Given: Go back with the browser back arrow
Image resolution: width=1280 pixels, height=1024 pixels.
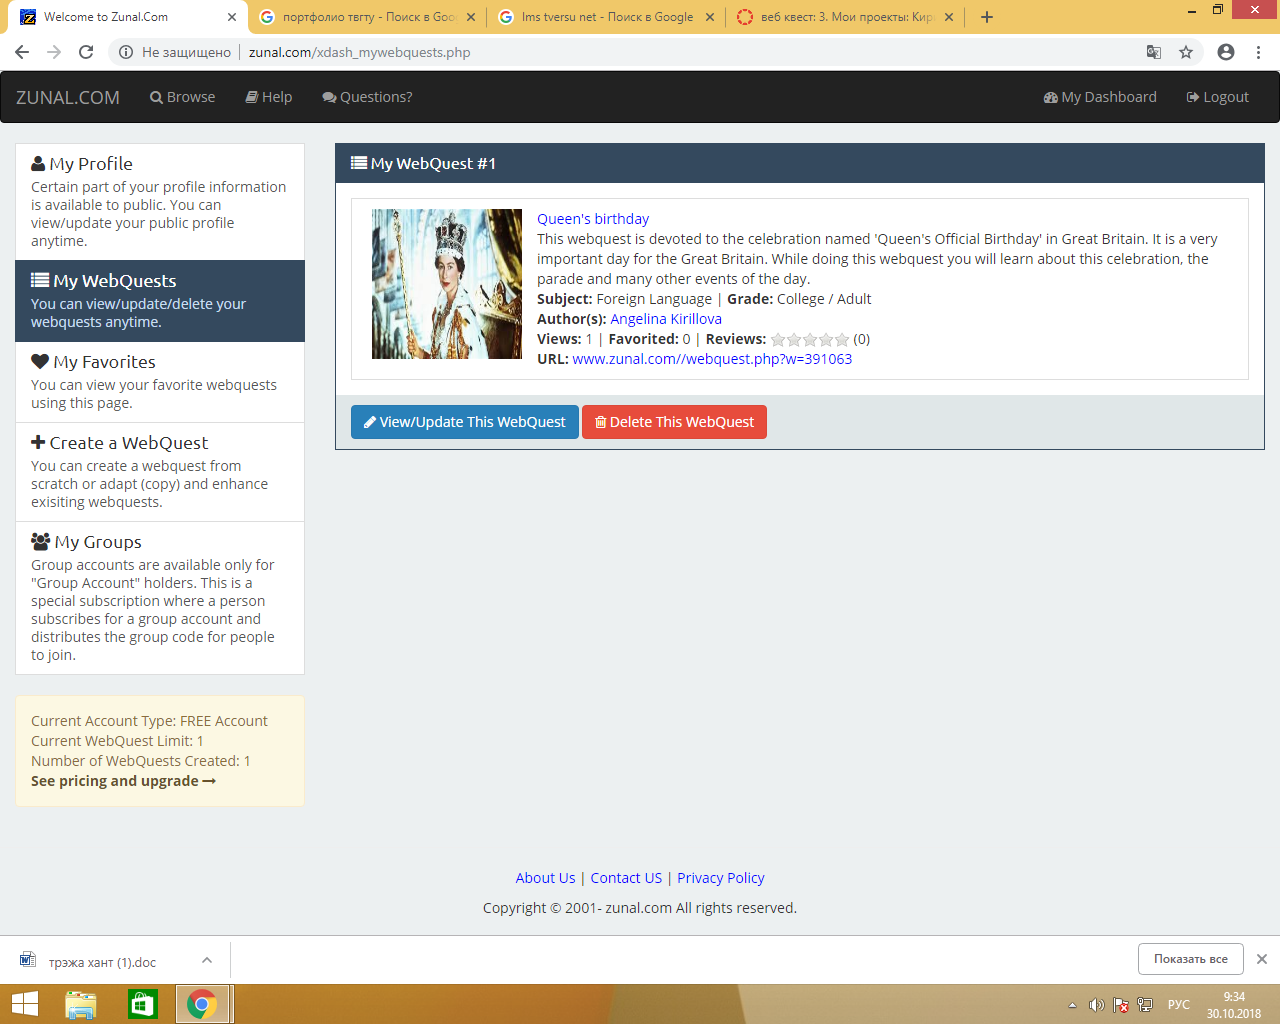Looking at the screenshot, I should (22, 52).
